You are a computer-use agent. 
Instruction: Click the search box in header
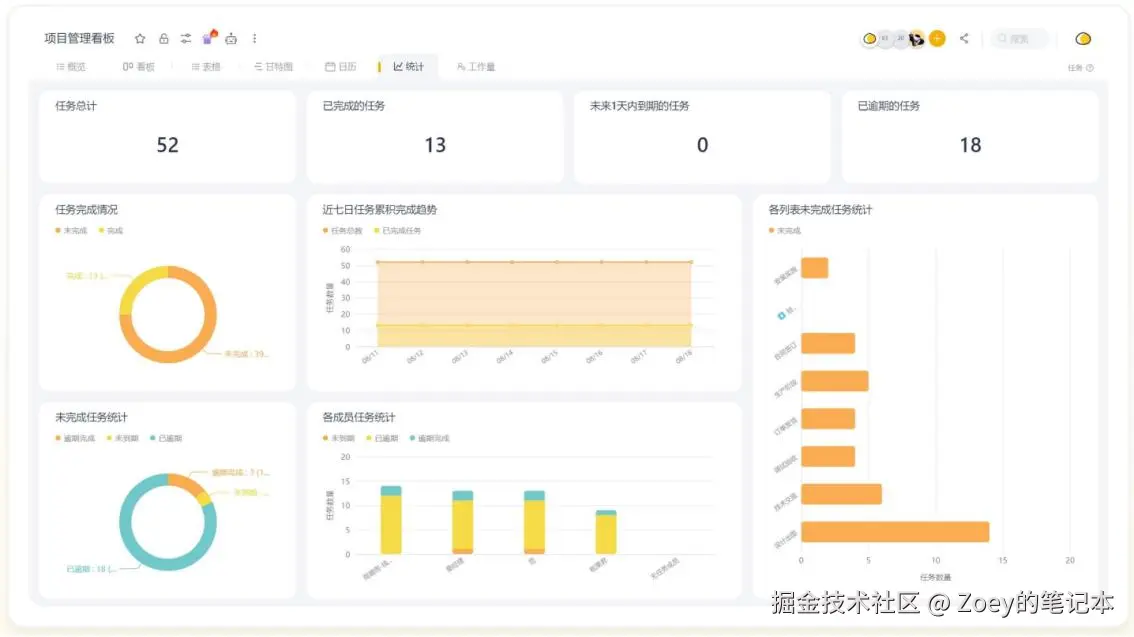pos(1019,38)
